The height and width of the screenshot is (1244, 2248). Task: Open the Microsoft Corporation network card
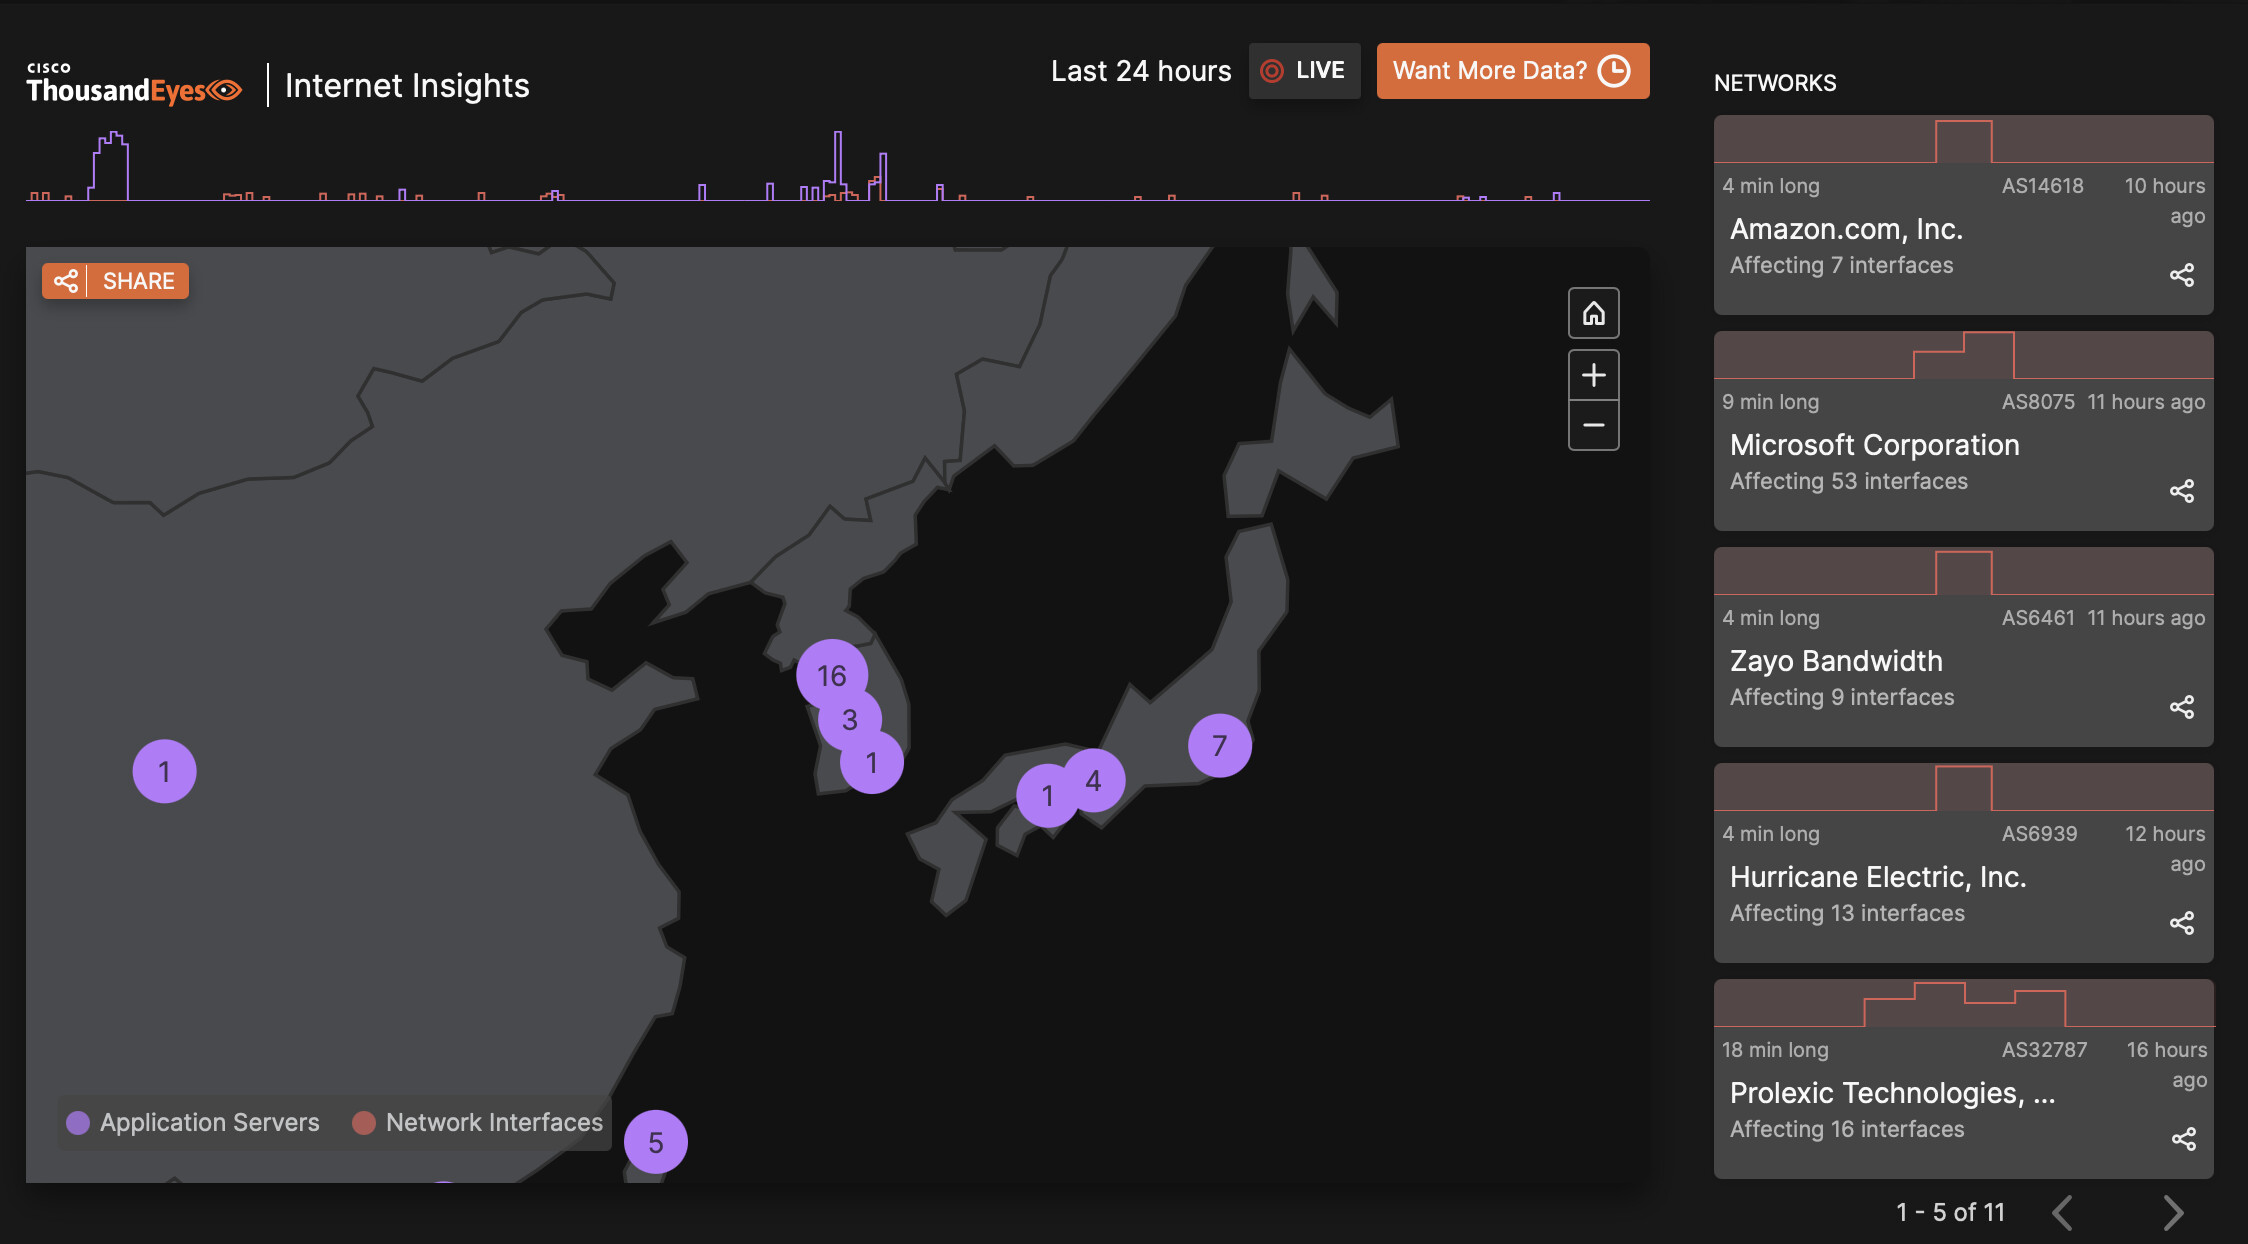(1963, 431)
